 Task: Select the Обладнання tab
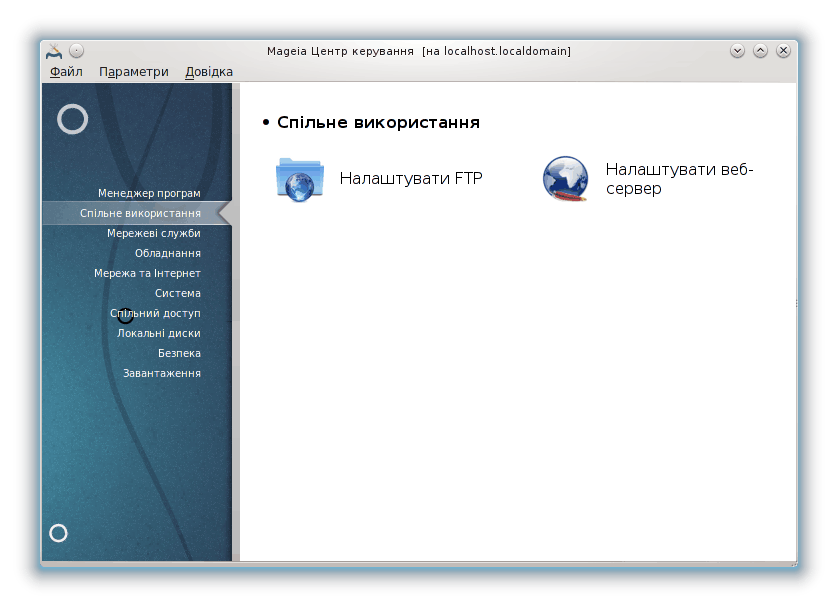(x=168, y=253)
